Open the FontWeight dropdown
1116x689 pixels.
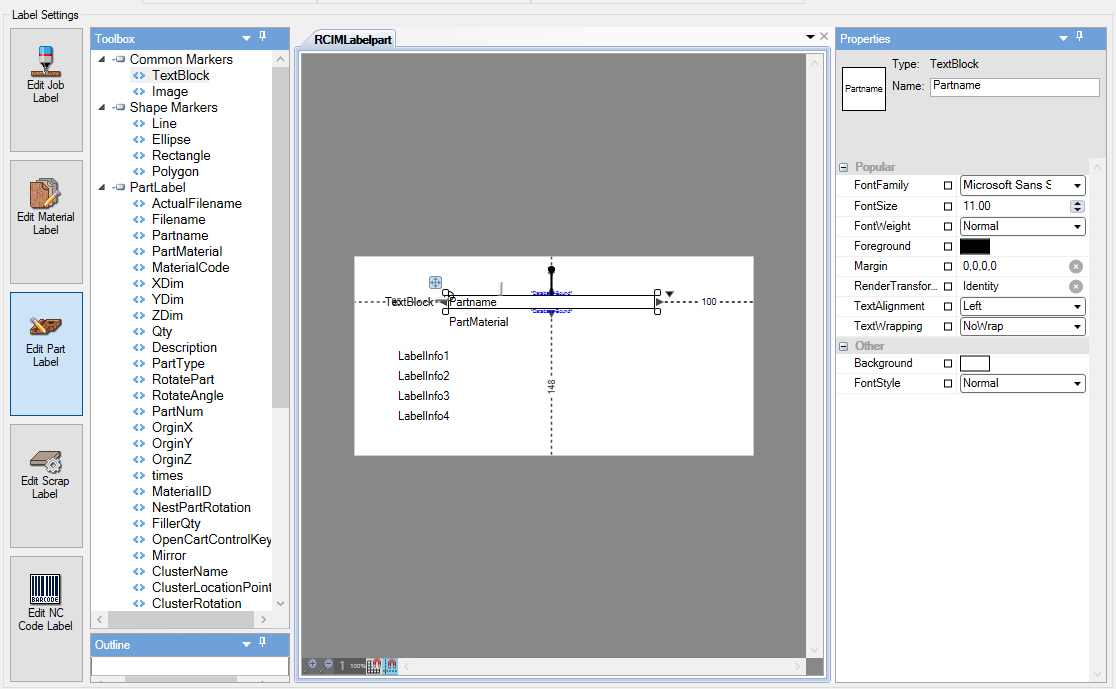coord(1078,226)
